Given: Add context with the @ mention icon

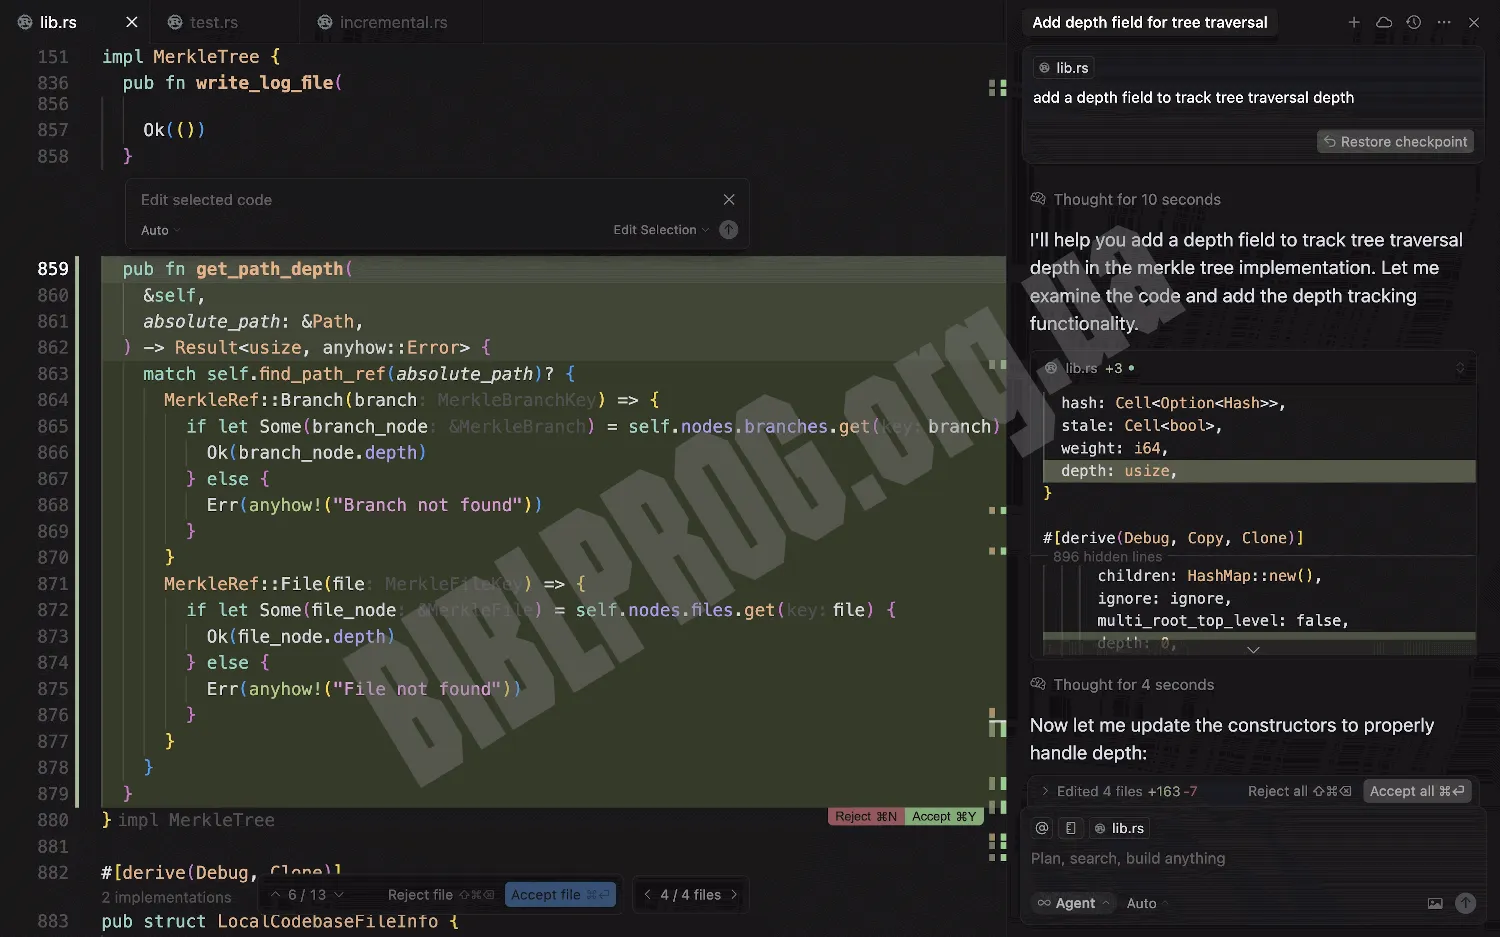Looking at the screenshot, I should pos(1042,828).
